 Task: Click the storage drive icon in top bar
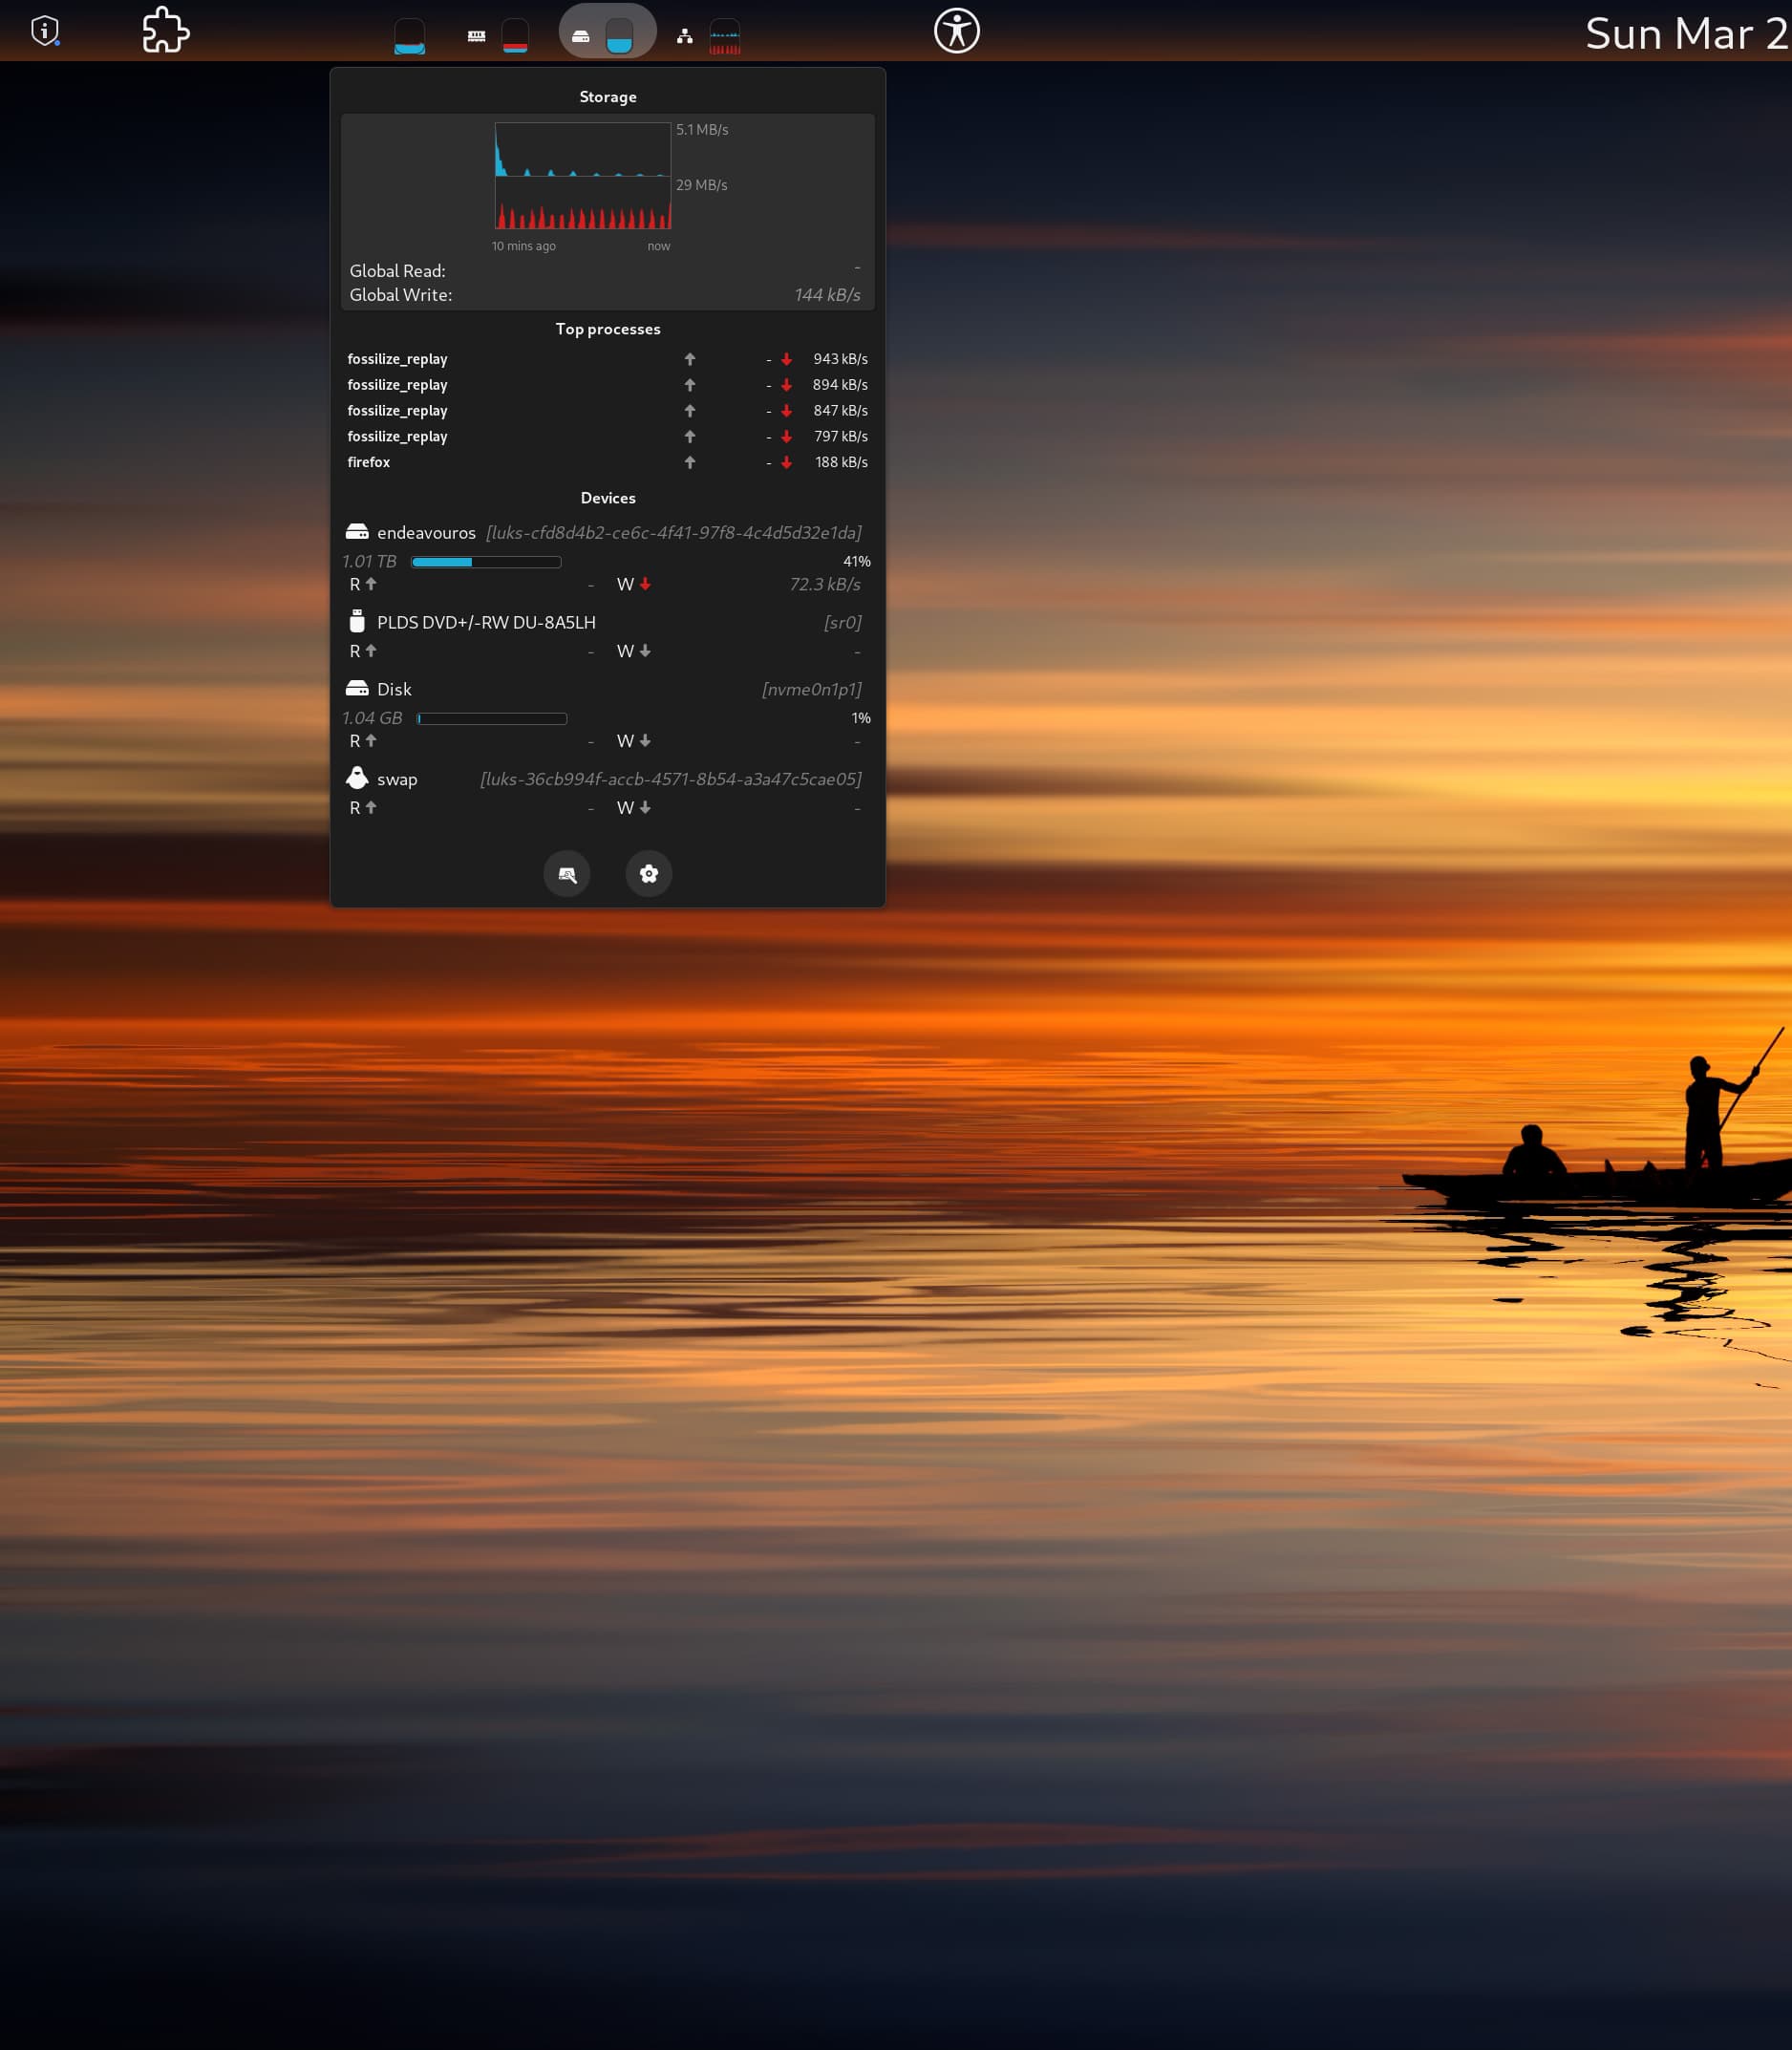click(x=581, y=36)
